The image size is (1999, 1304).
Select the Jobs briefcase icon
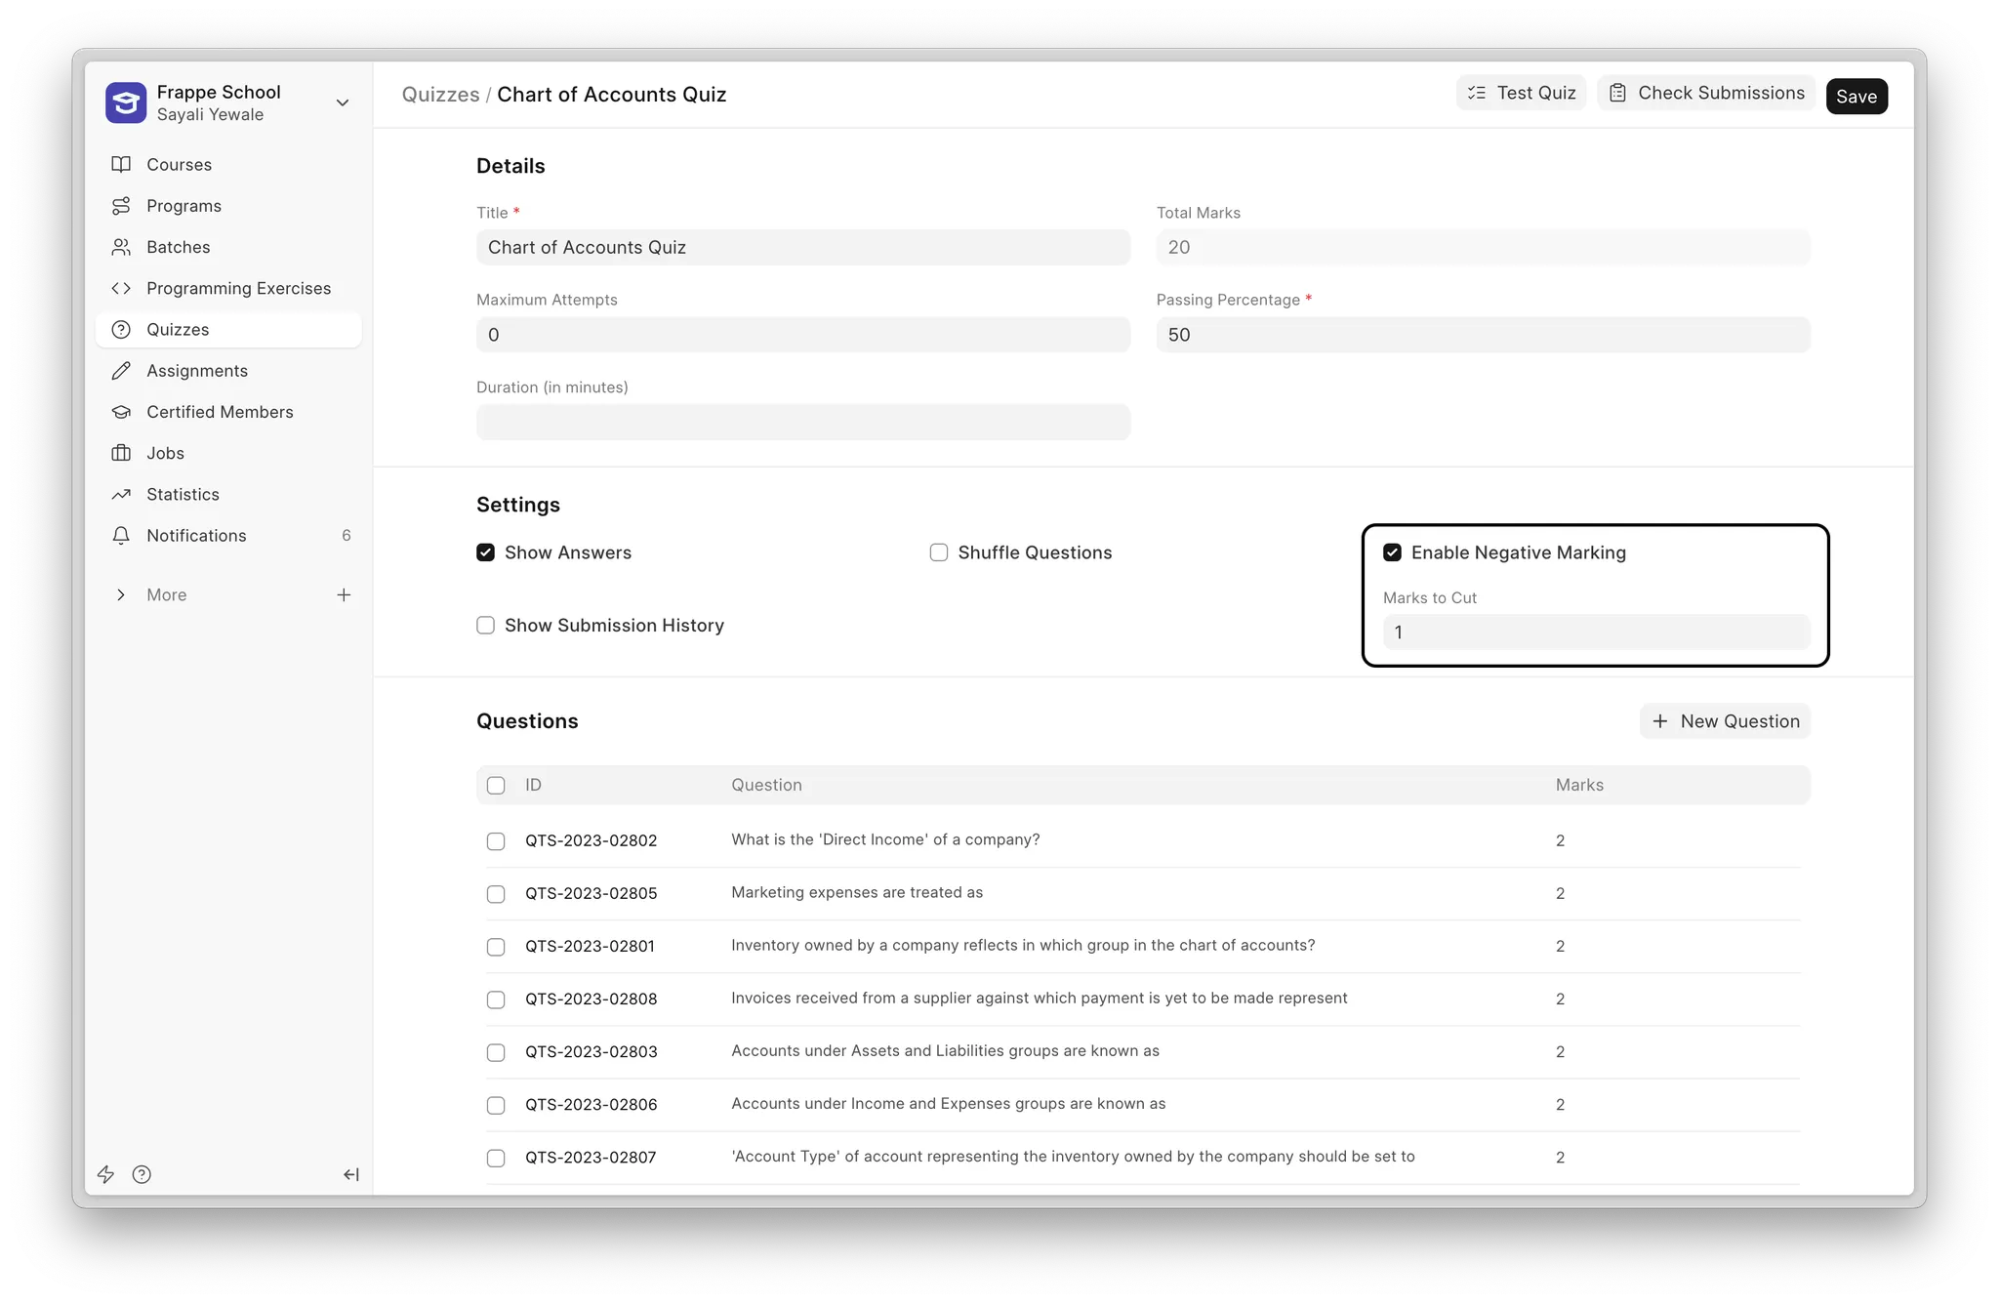(121, 453)
